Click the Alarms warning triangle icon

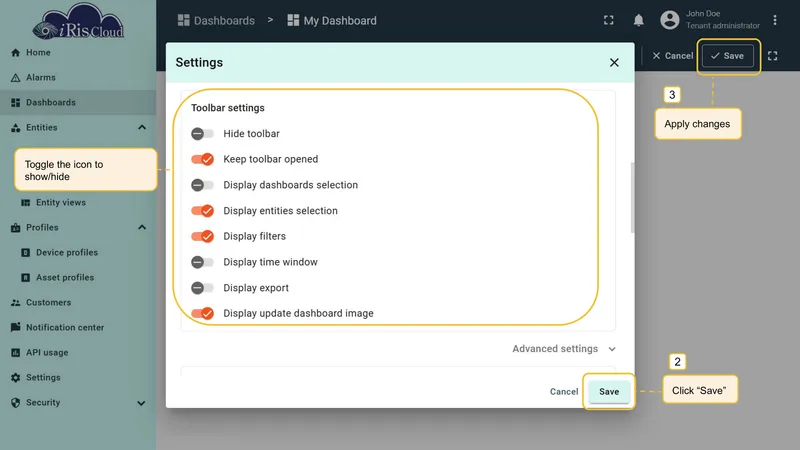tap(15, 78)
